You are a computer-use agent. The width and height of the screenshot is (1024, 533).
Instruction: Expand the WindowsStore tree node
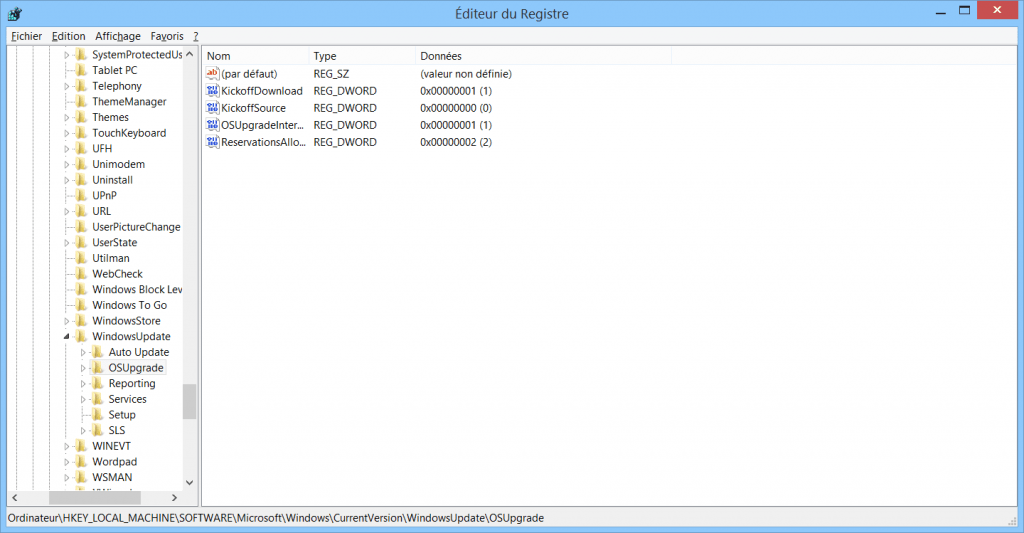point(67,321)
